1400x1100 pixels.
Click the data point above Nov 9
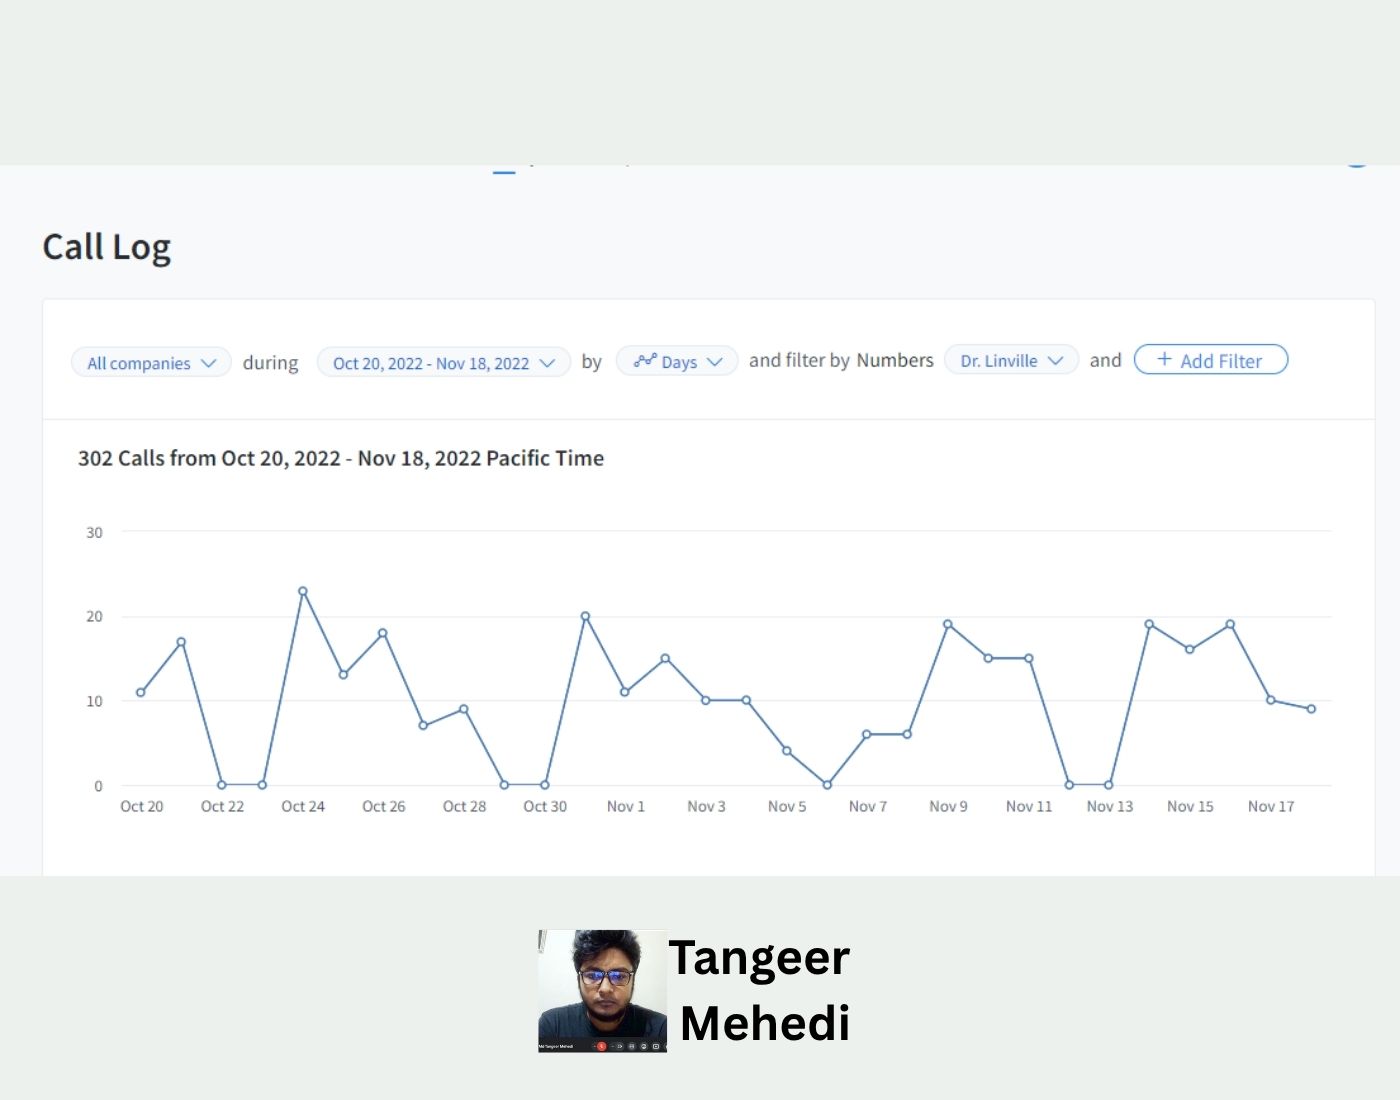pos(948,624)
